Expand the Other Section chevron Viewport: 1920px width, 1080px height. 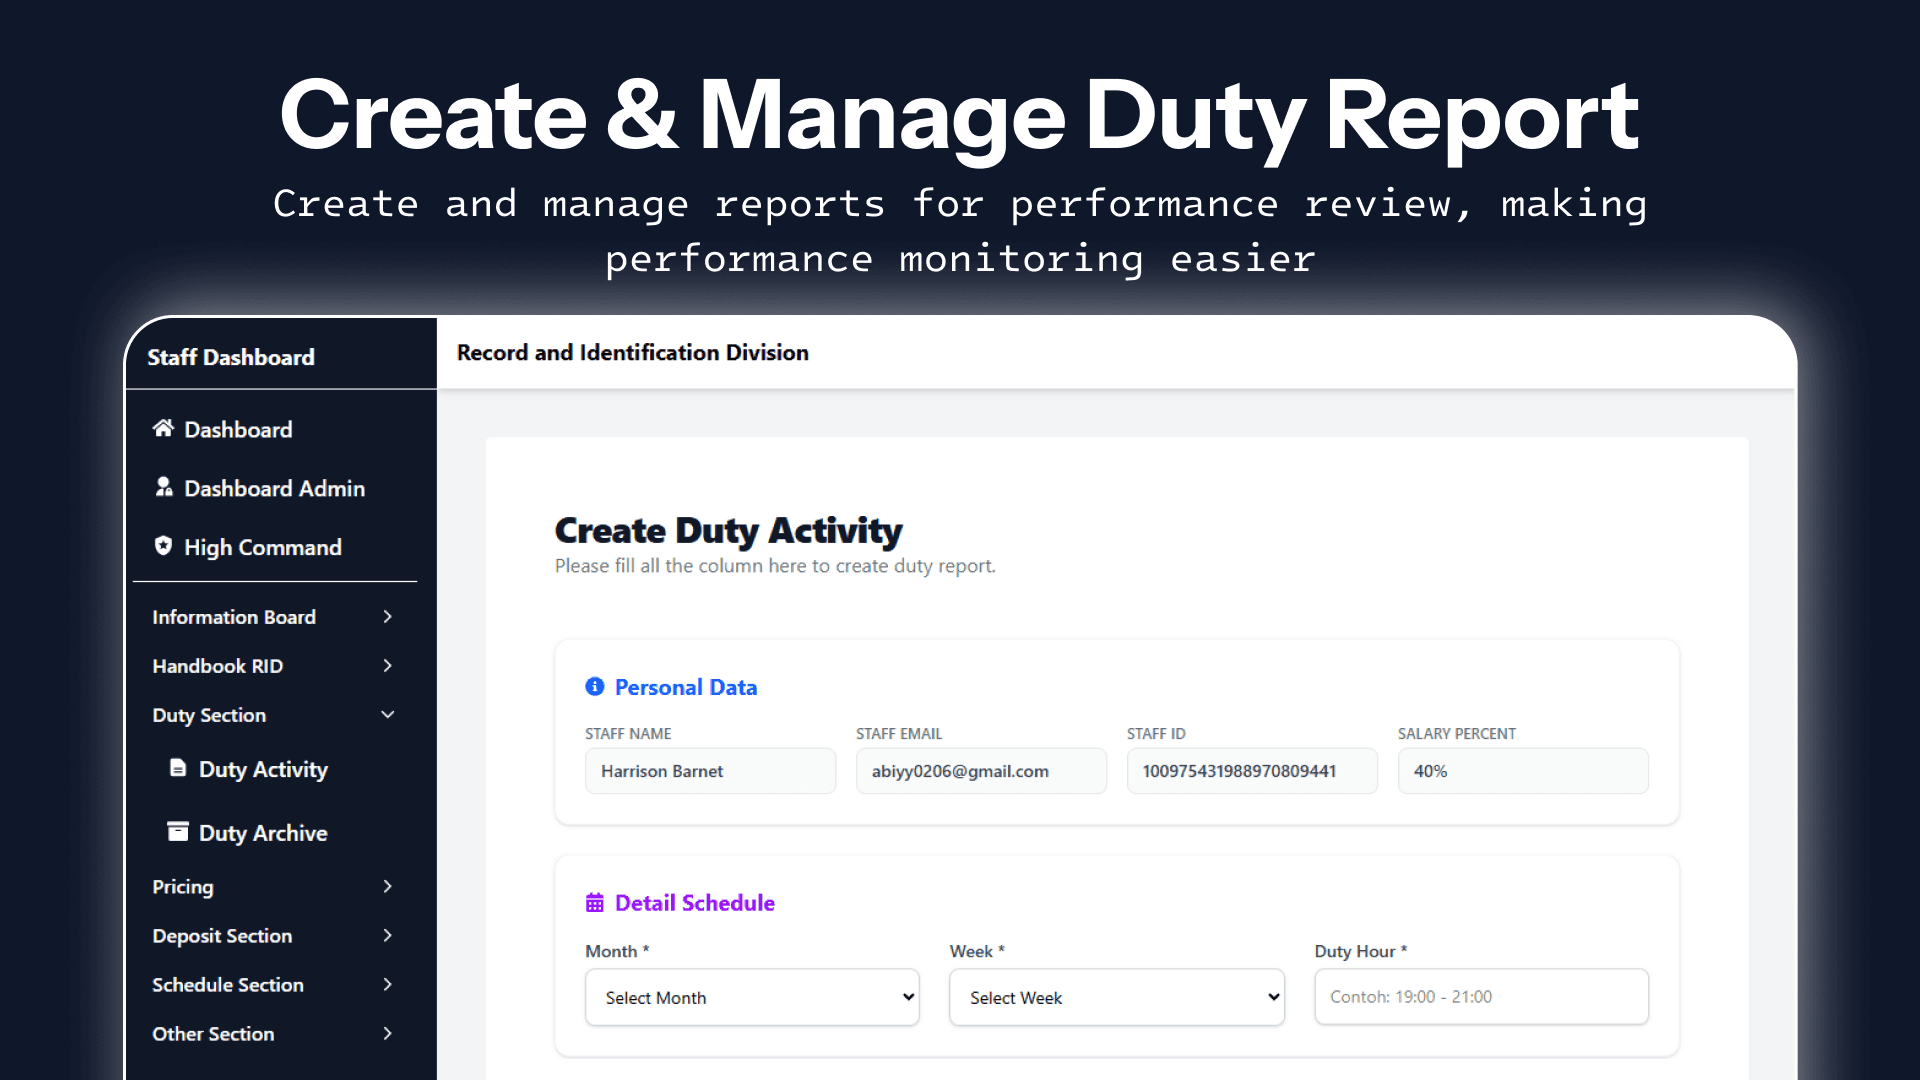tap(387, 1034)
